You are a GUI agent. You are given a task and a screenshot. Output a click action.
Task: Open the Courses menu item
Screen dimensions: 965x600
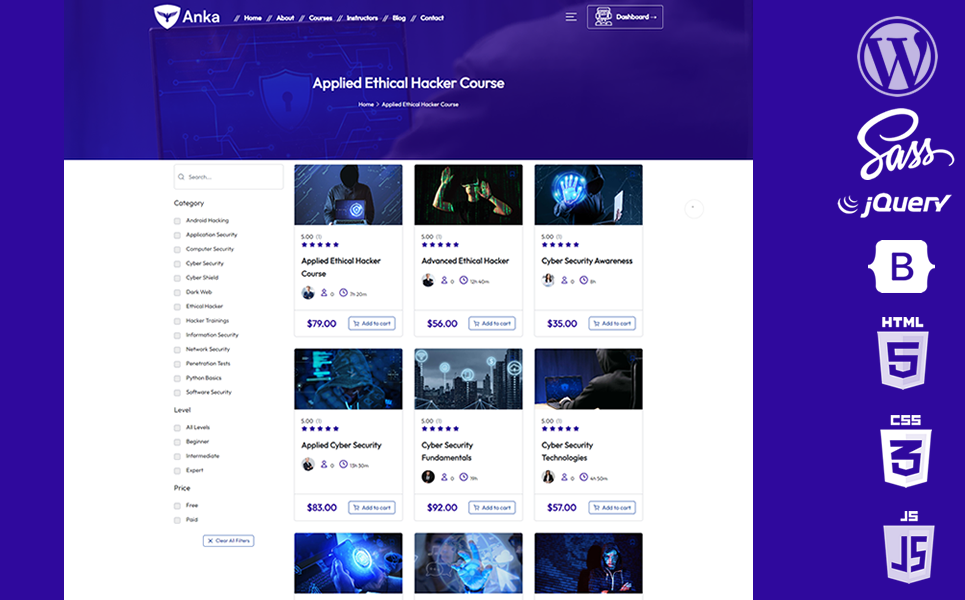(320, 18)
